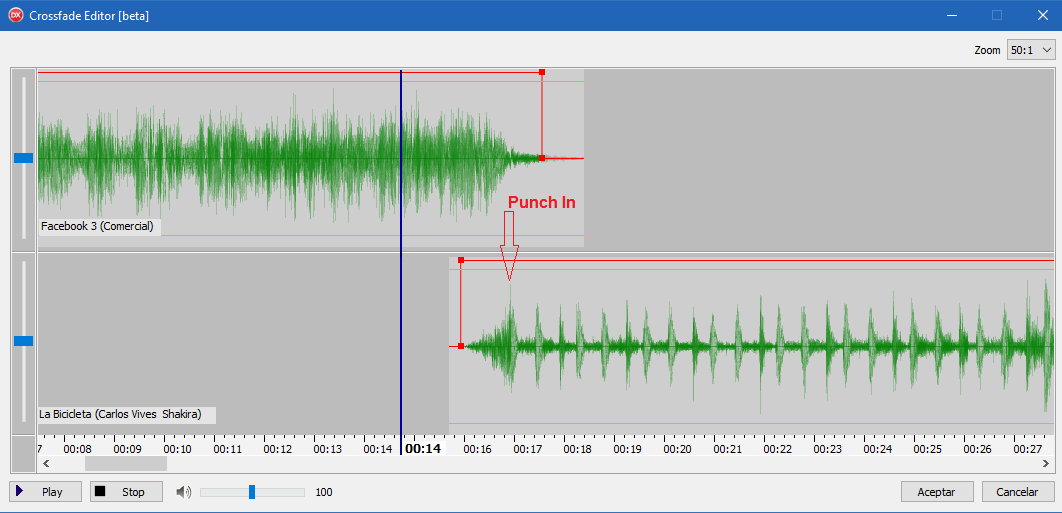Click the Facebook 3 (Comercial) track label
Screen dimensions: 1062x513
[x=100, y=226]
